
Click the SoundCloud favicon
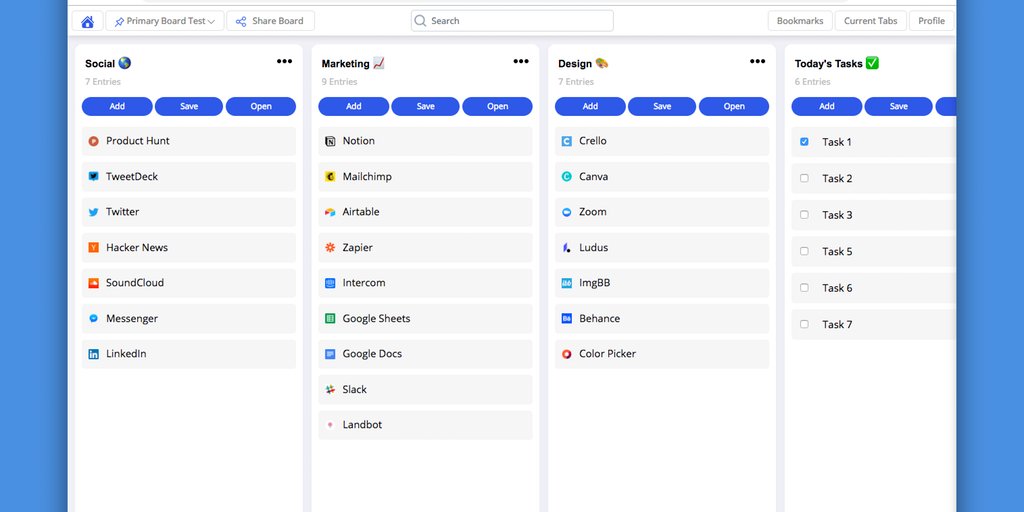coord(93,283)
